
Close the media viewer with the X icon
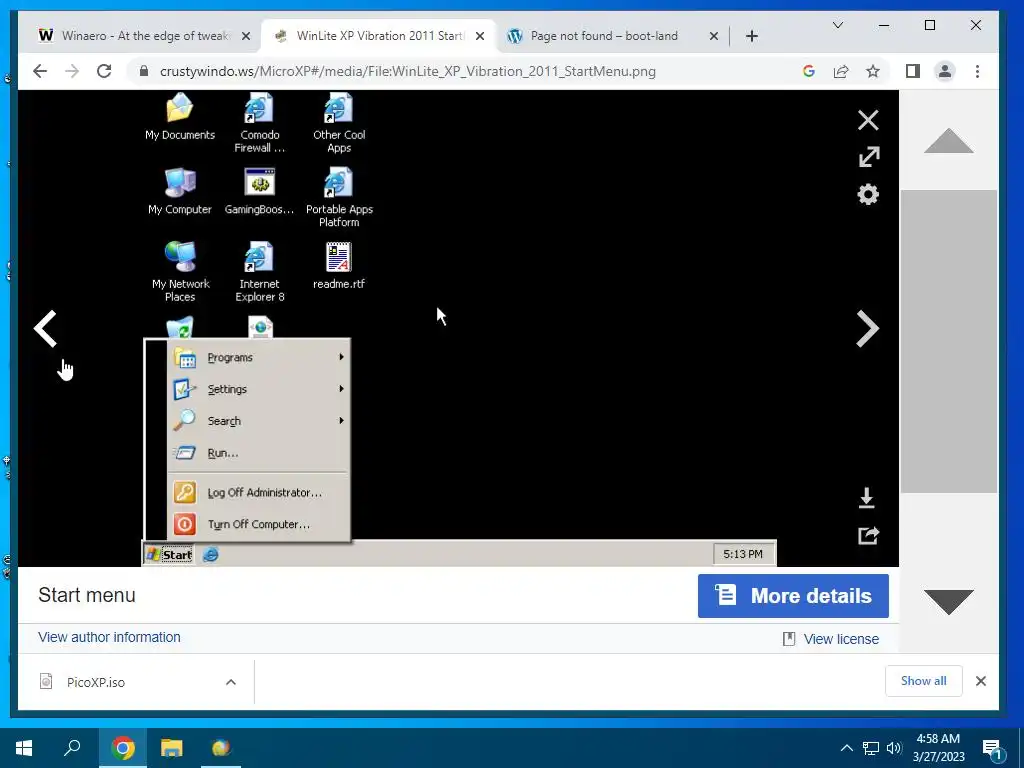(868, 120)
